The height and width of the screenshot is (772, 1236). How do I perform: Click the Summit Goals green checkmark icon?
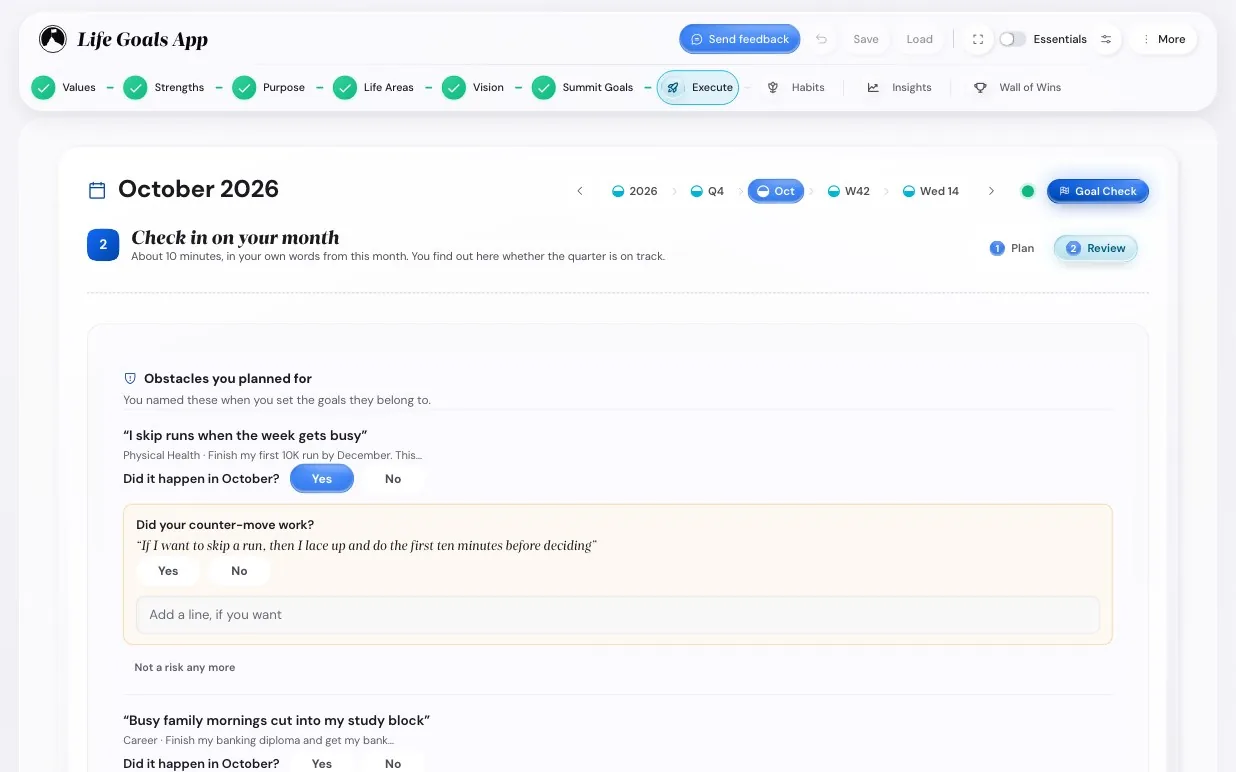click(543, 87)
